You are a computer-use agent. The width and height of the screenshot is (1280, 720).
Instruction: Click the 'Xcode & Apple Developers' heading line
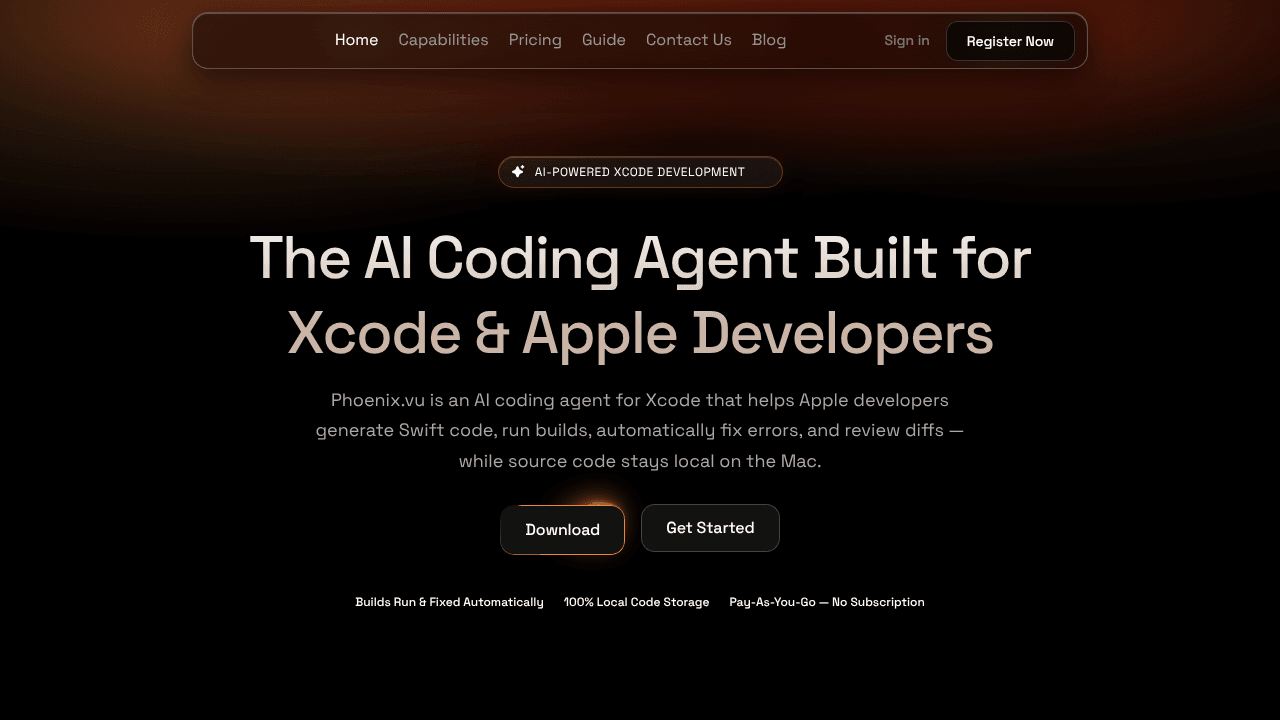pos(640,334)
